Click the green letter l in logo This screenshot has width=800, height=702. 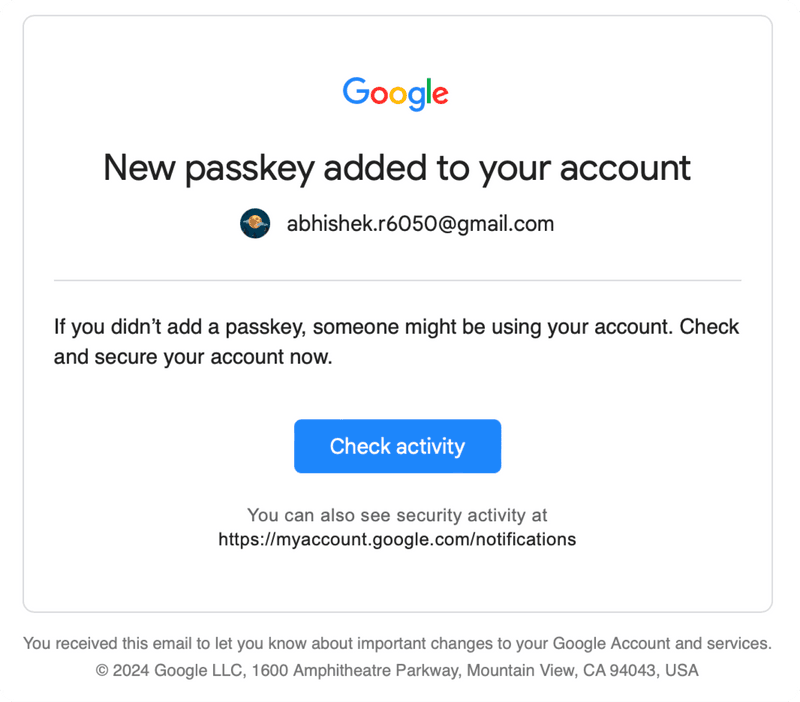(429, 91)
